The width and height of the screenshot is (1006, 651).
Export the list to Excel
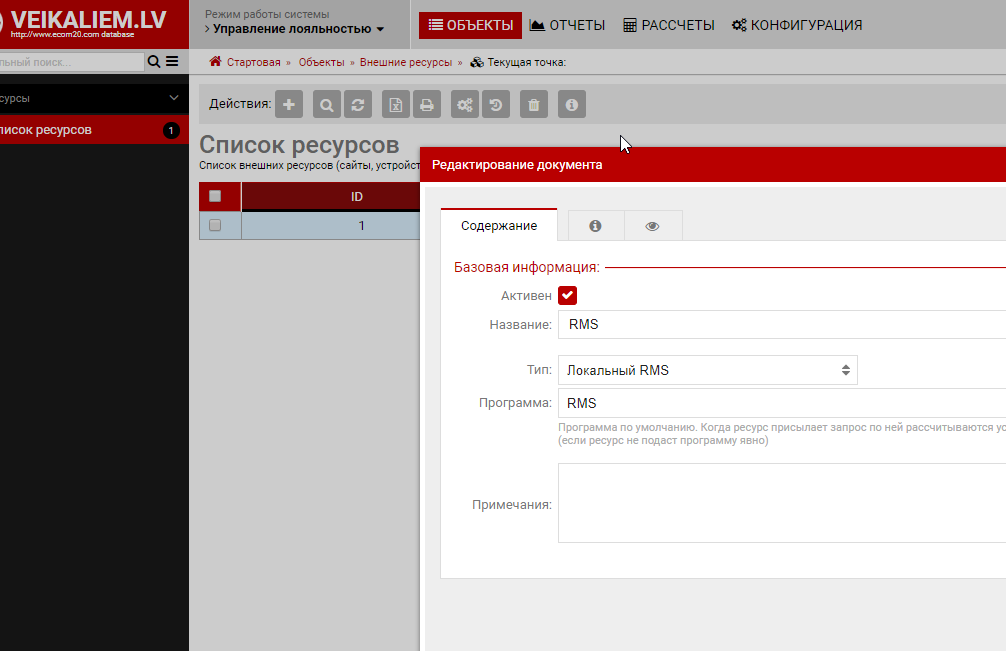click(x=396, y=104)
